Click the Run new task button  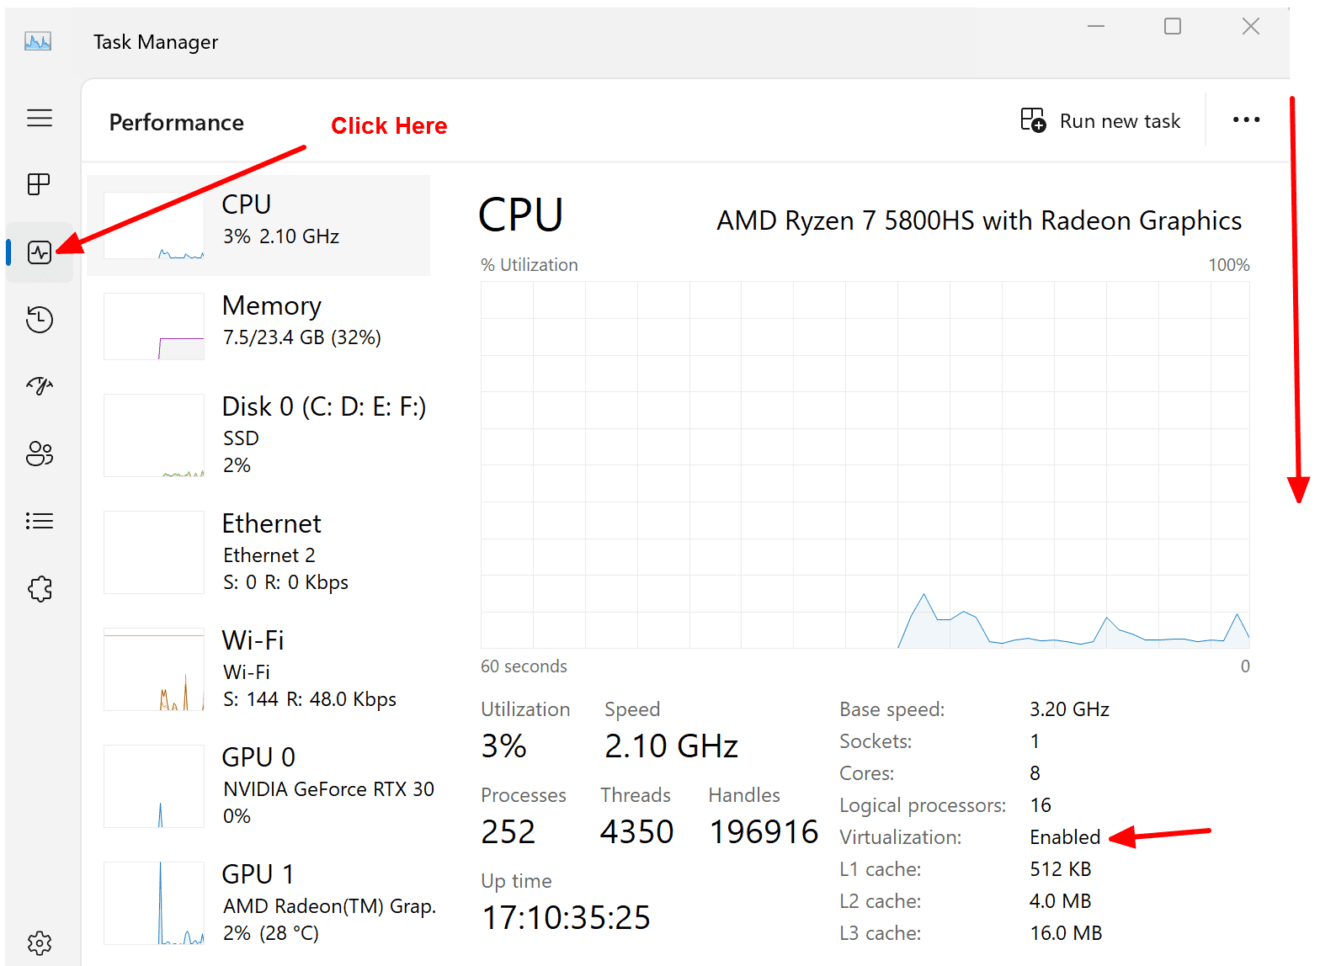1102,120
